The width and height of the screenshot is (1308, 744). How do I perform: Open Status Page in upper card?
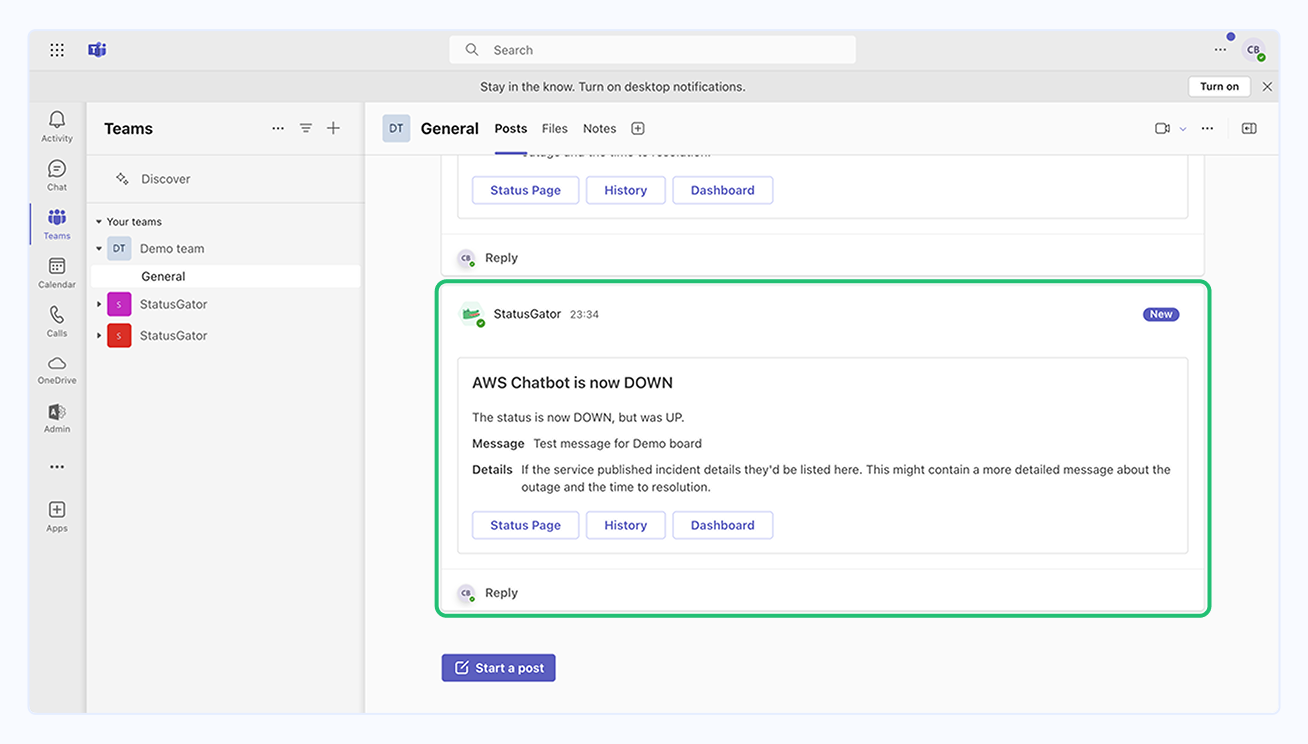pos(525,190)
